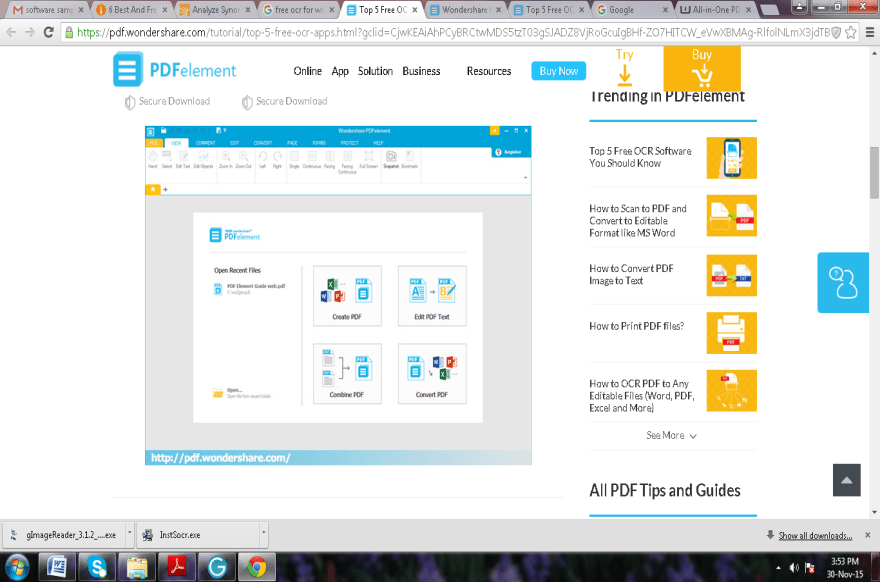Open 'How to OCR PDF to Any Editable Files' link
This screenshot has width=880, height=582.
coord(641,396)
